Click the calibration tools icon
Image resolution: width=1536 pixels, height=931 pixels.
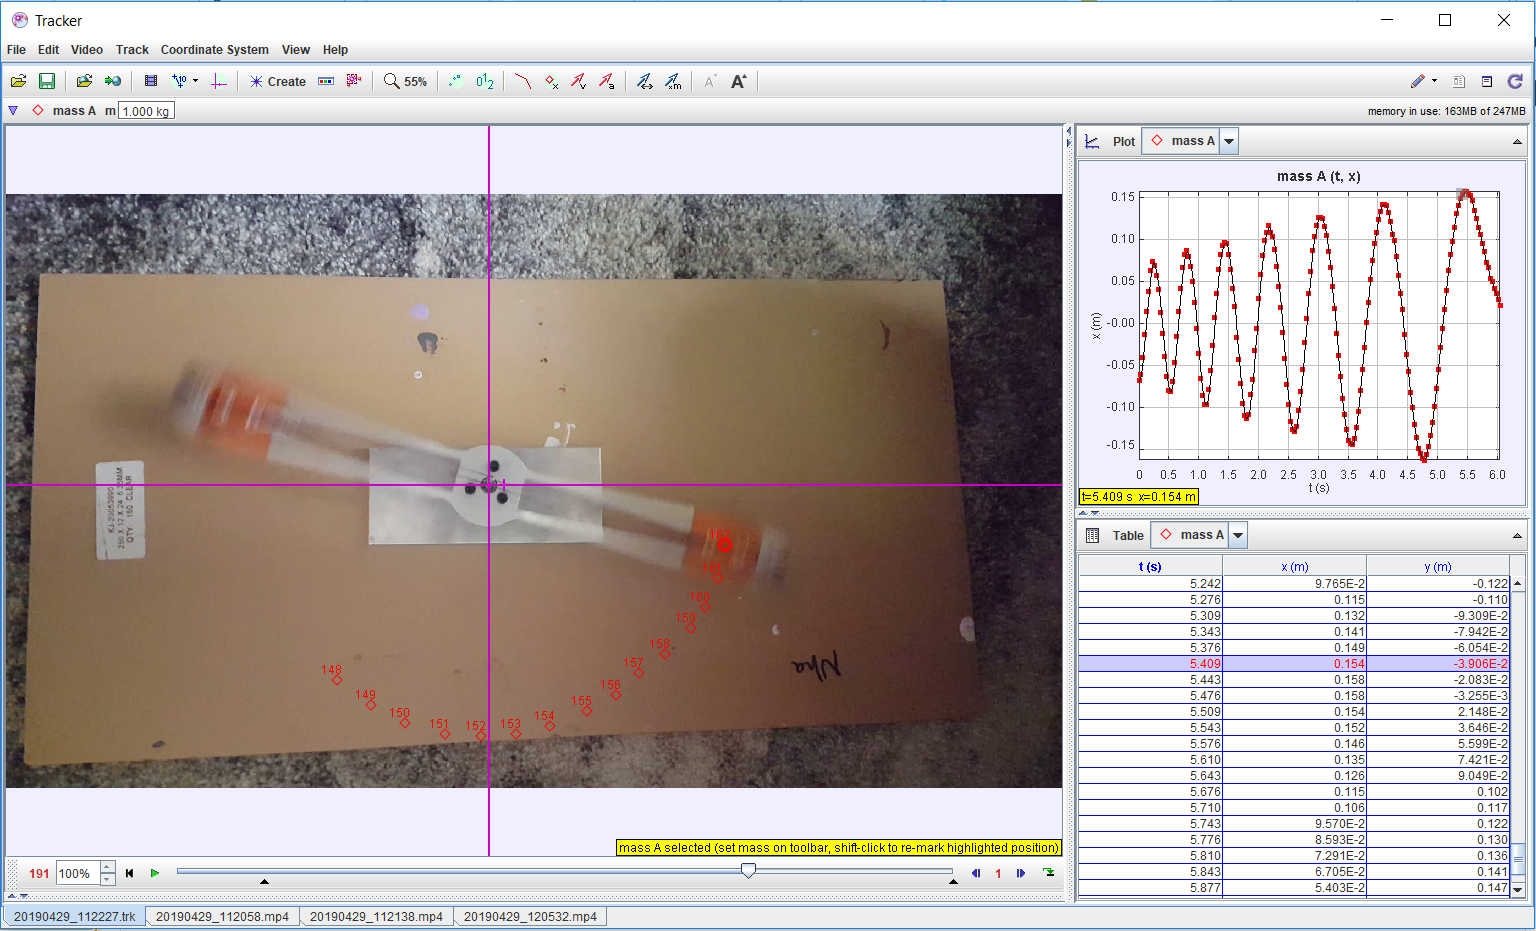click(x=179, y=81)
